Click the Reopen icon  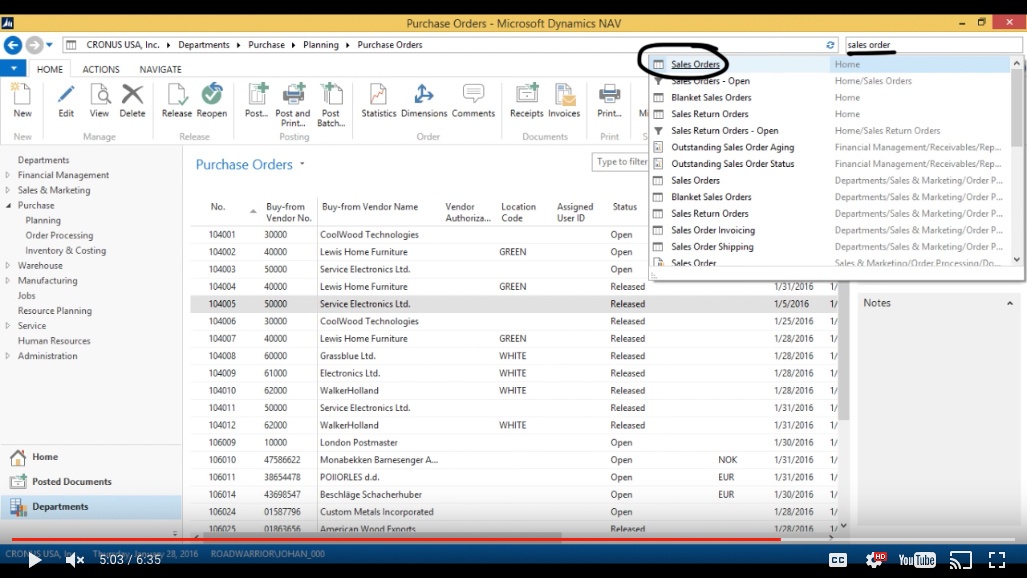[212, 94]
